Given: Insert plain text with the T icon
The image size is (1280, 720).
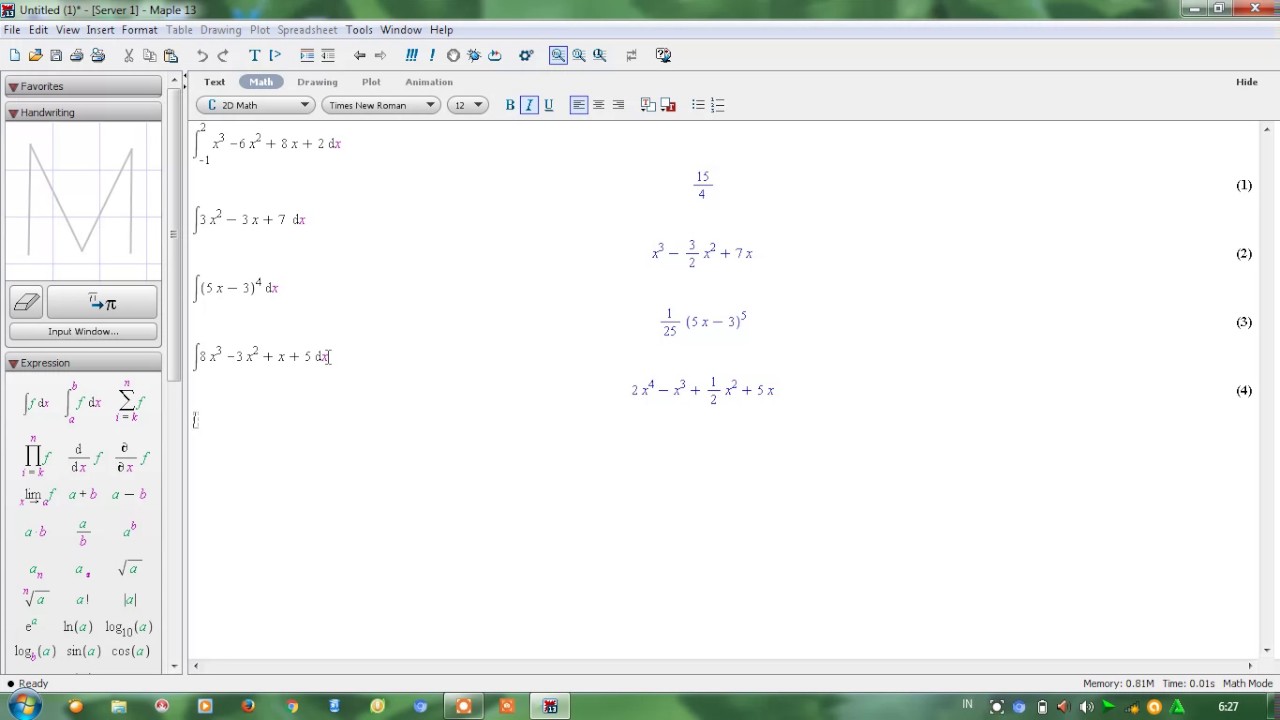Looking at the screenshot, I should click(x=254, y=55).
